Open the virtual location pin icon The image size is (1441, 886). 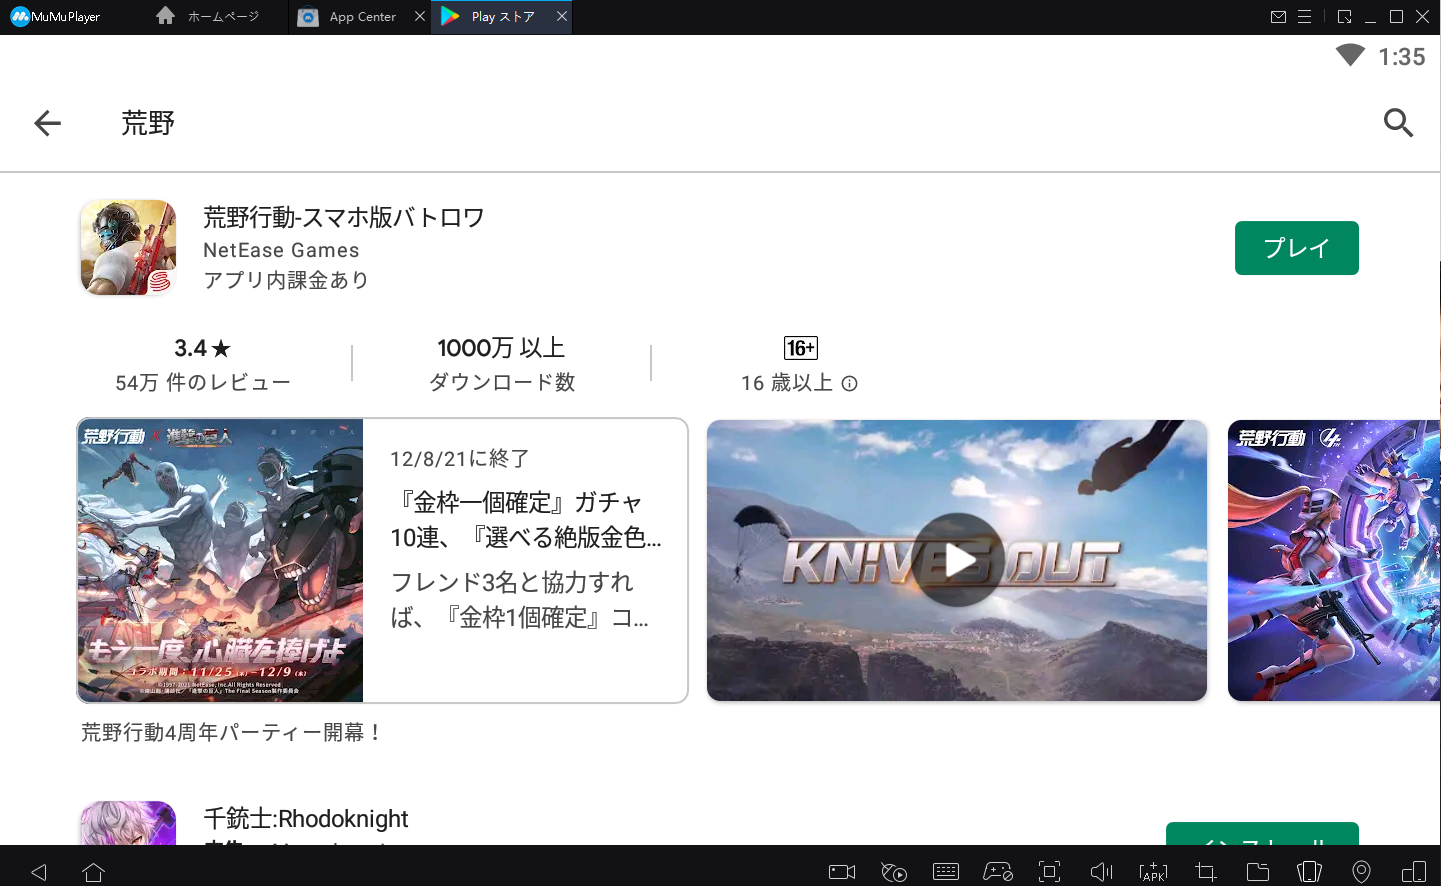(1361, 872)
